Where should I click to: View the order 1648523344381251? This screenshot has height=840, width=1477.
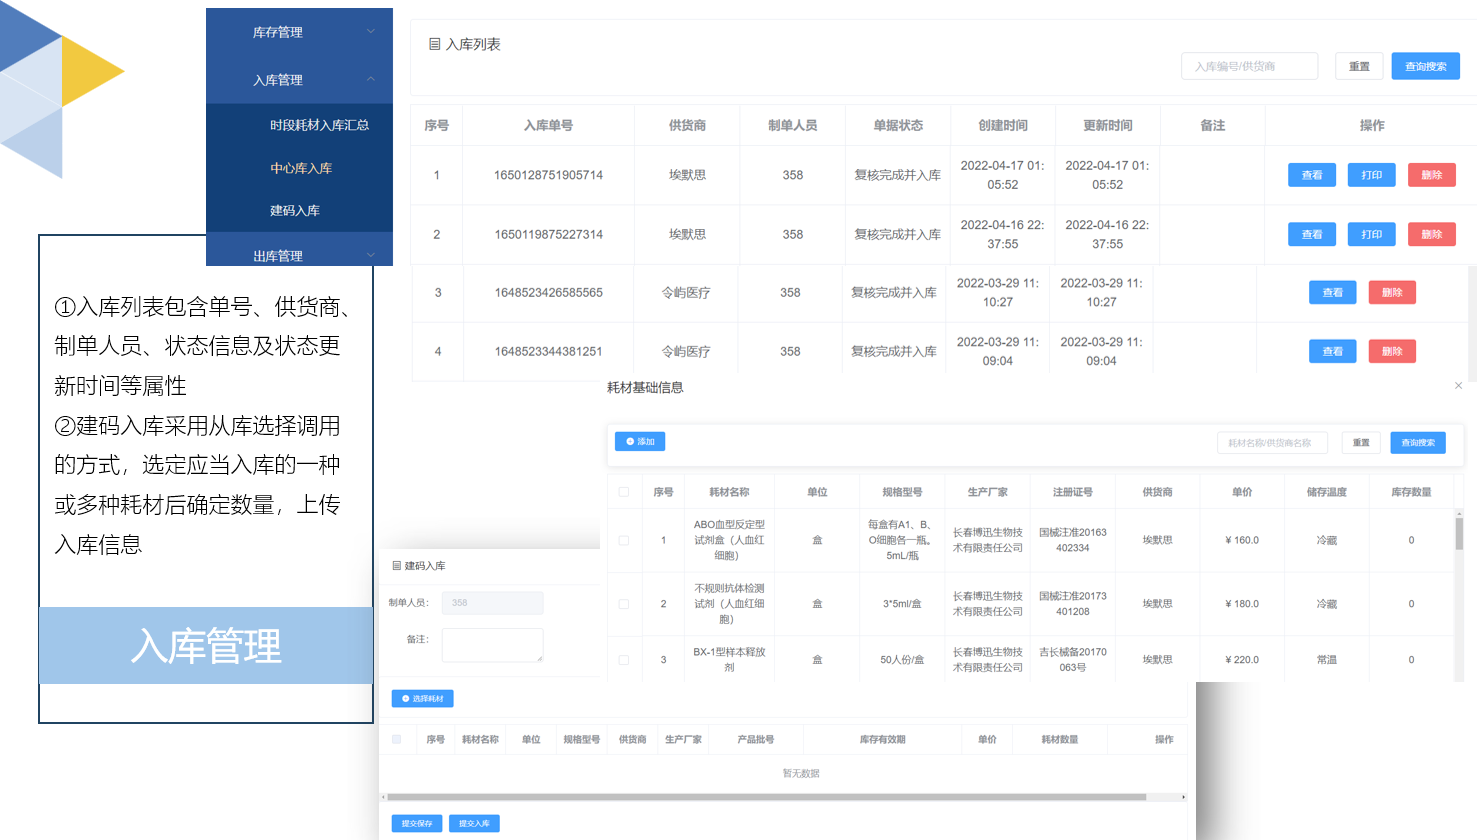coord(1333,351)
